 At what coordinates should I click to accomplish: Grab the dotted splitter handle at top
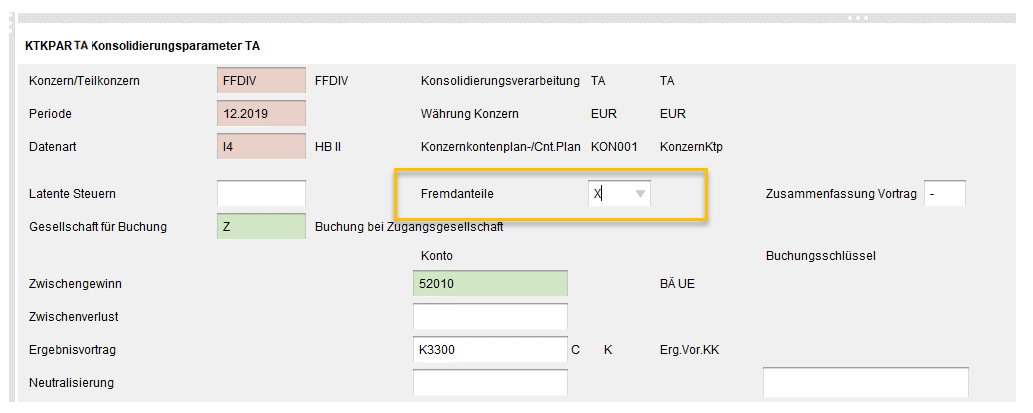click(854, 18)
